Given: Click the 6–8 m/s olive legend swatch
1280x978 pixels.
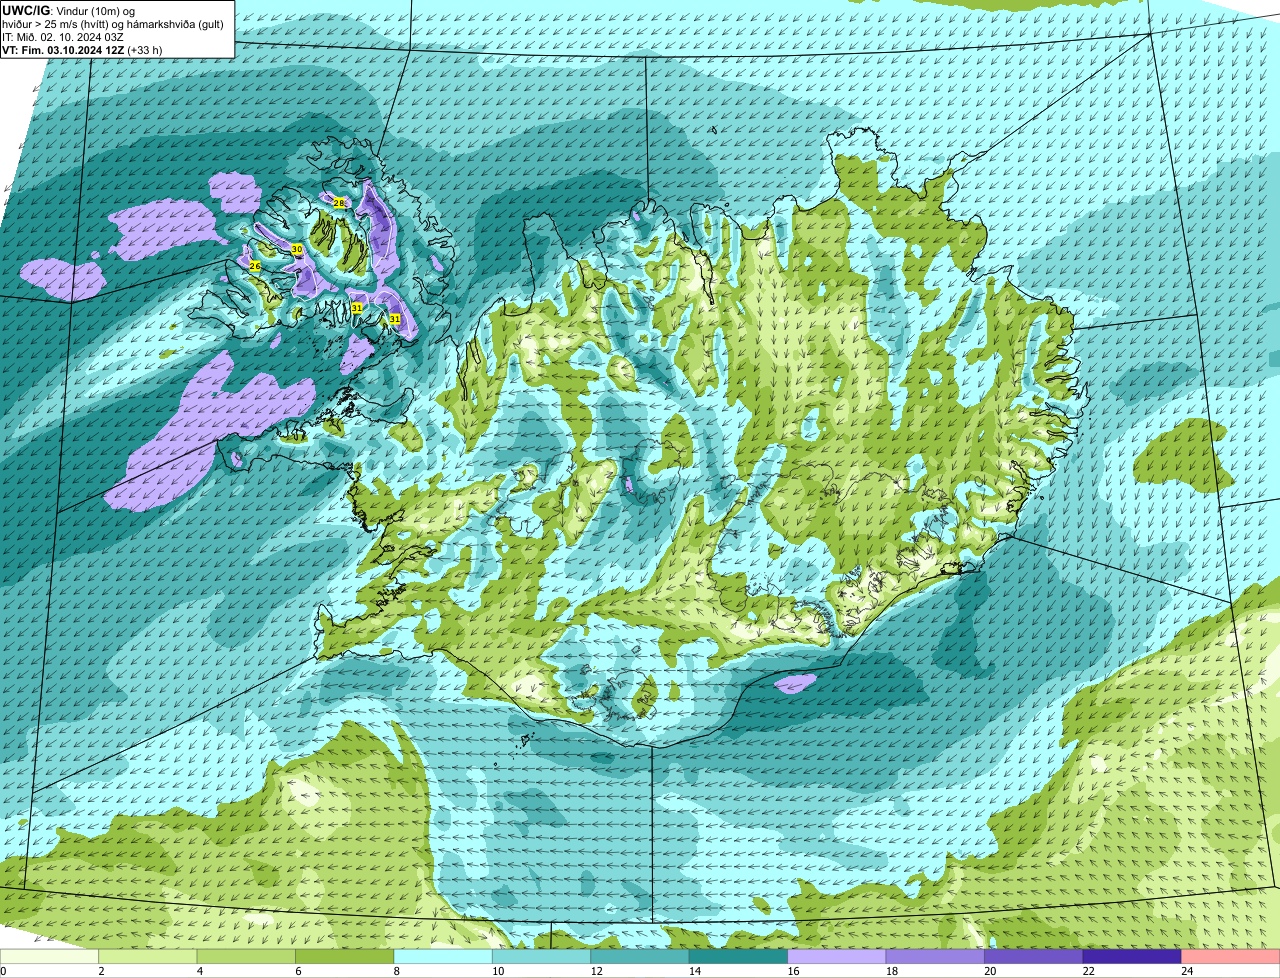Looking at the screenshot, I should pyautogui.click(x=347, y=956).
